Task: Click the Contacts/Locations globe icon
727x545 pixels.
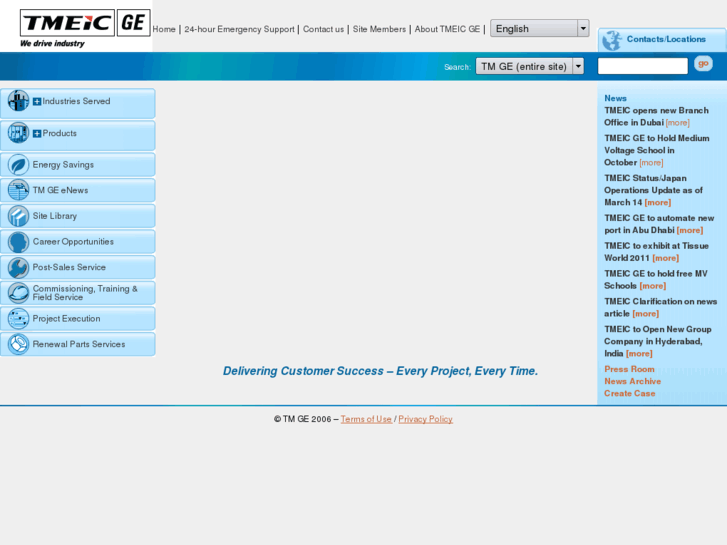Action: click(x=612, y=40)
